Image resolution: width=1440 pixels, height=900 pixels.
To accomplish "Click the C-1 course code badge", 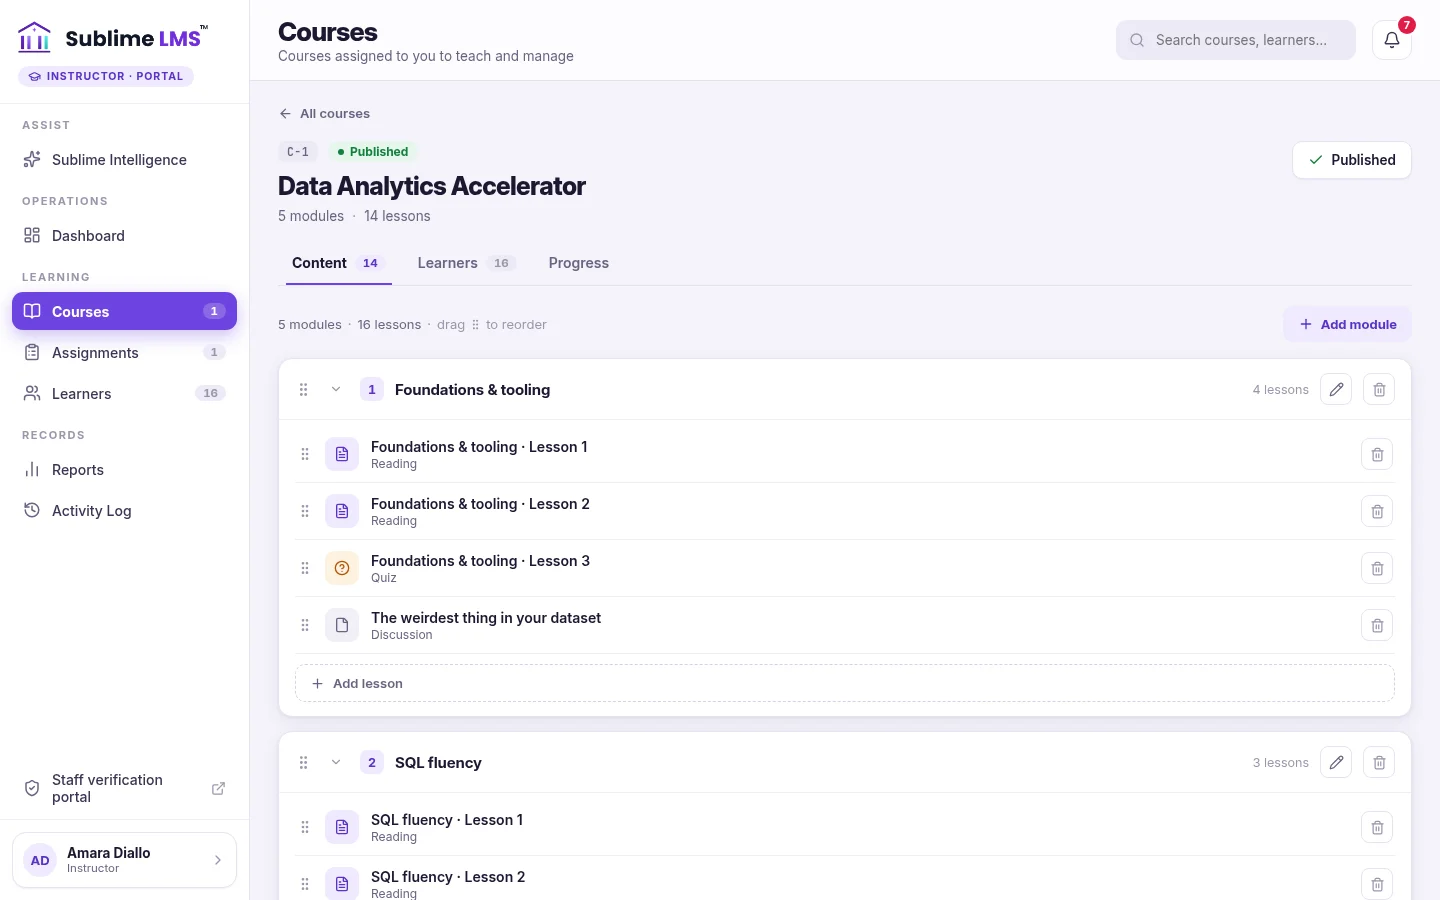I will click(x=298, y=152).
